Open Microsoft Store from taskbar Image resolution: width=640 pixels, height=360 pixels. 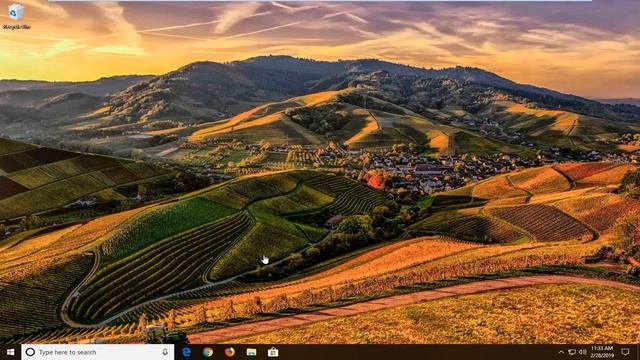(273, 352)
